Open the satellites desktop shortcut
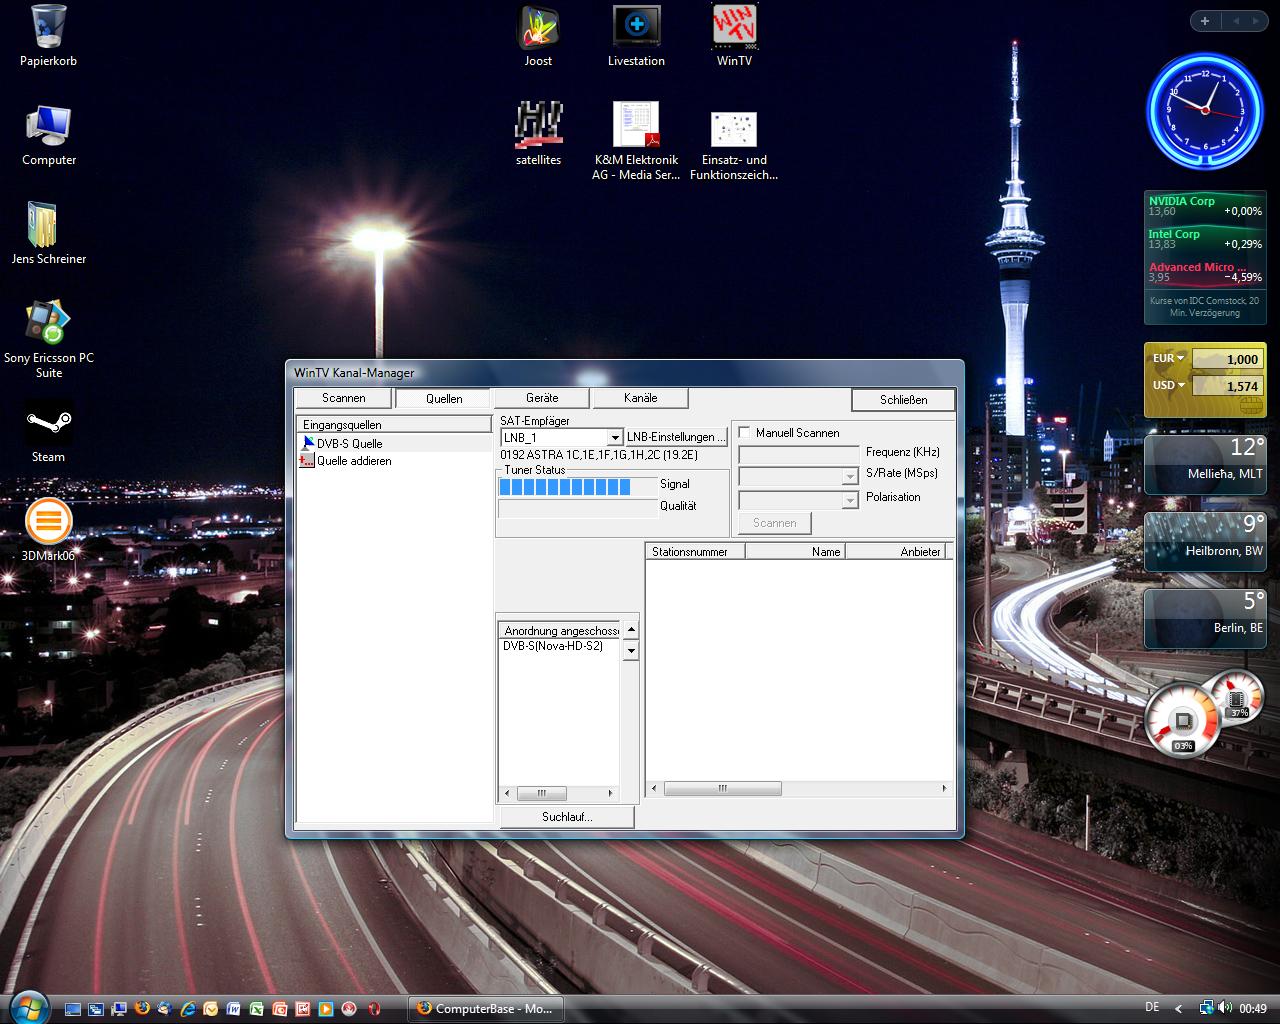This screenshot has height=1024, width=1280. click(538, 124)
